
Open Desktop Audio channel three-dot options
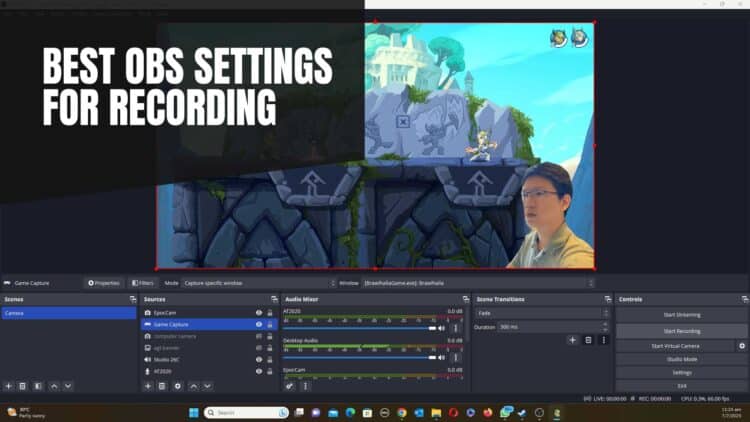(x=455, y=357)
